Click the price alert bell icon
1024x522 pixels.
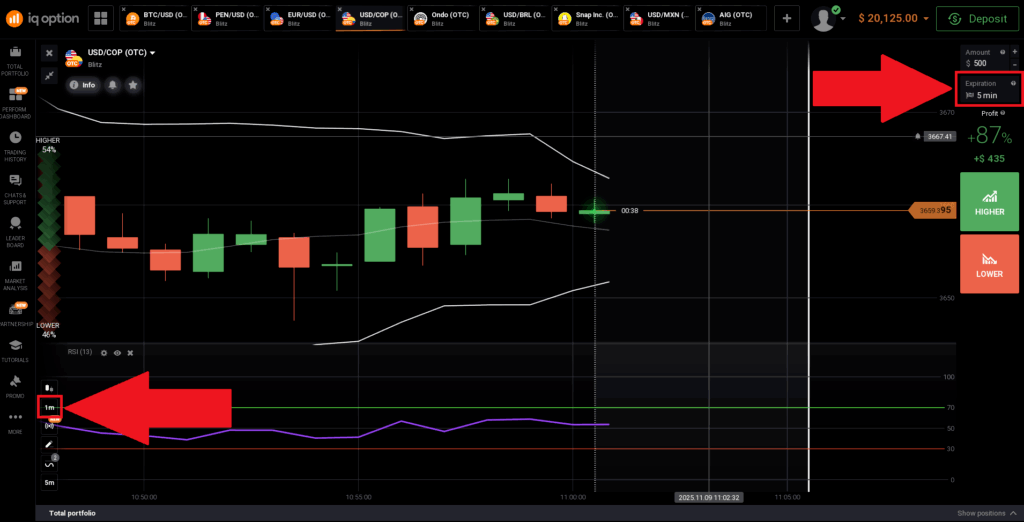click(x=113, y=85)
